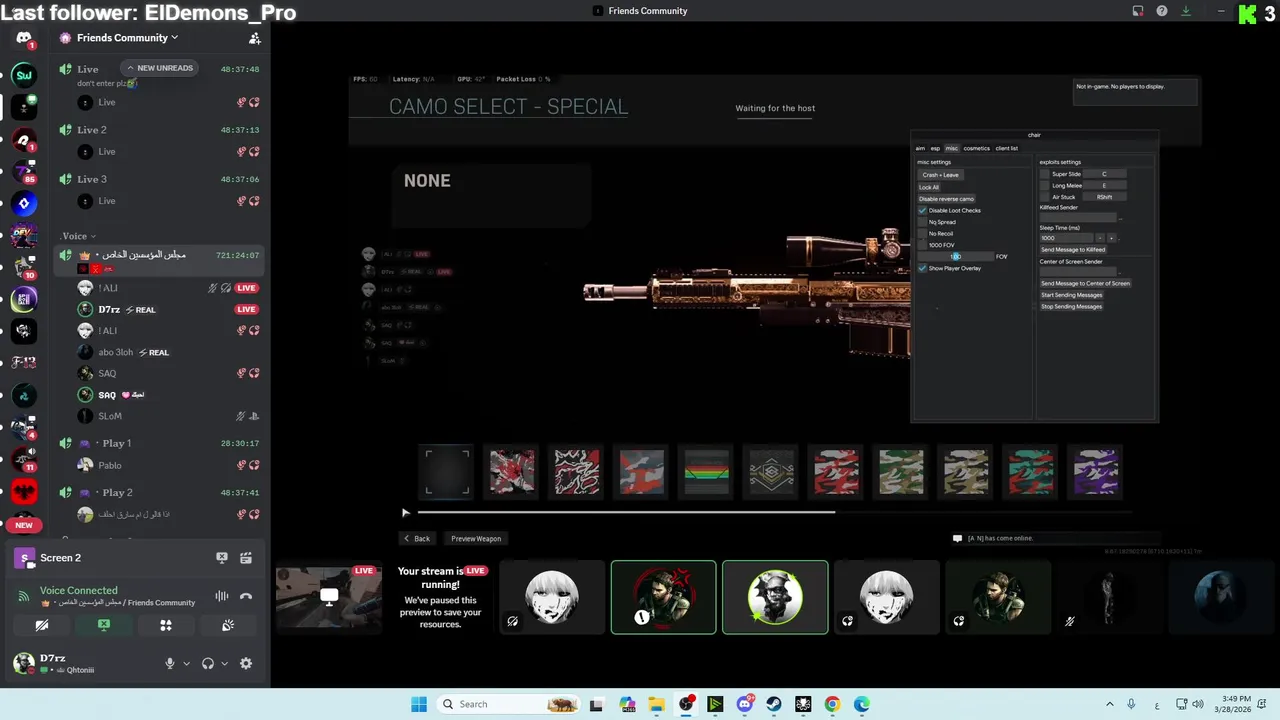The image size is (1280, 720).
Task: Click the Lock All button
Action: [x=929, y=187]
